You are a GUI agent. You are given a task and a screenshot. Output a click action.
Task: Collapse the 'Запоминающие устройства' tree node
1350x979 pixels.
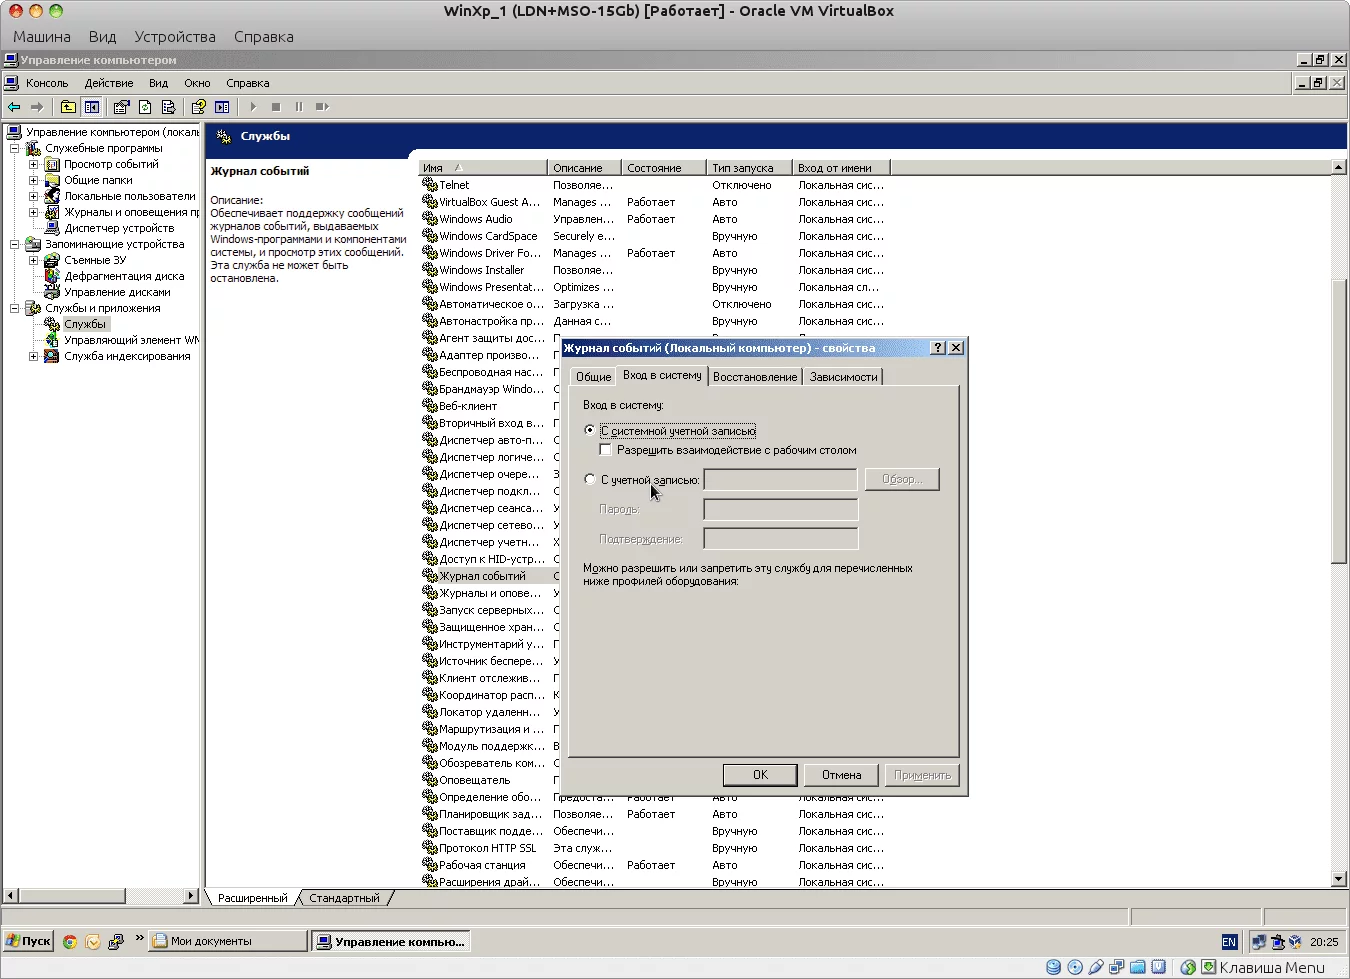point(15,244)
